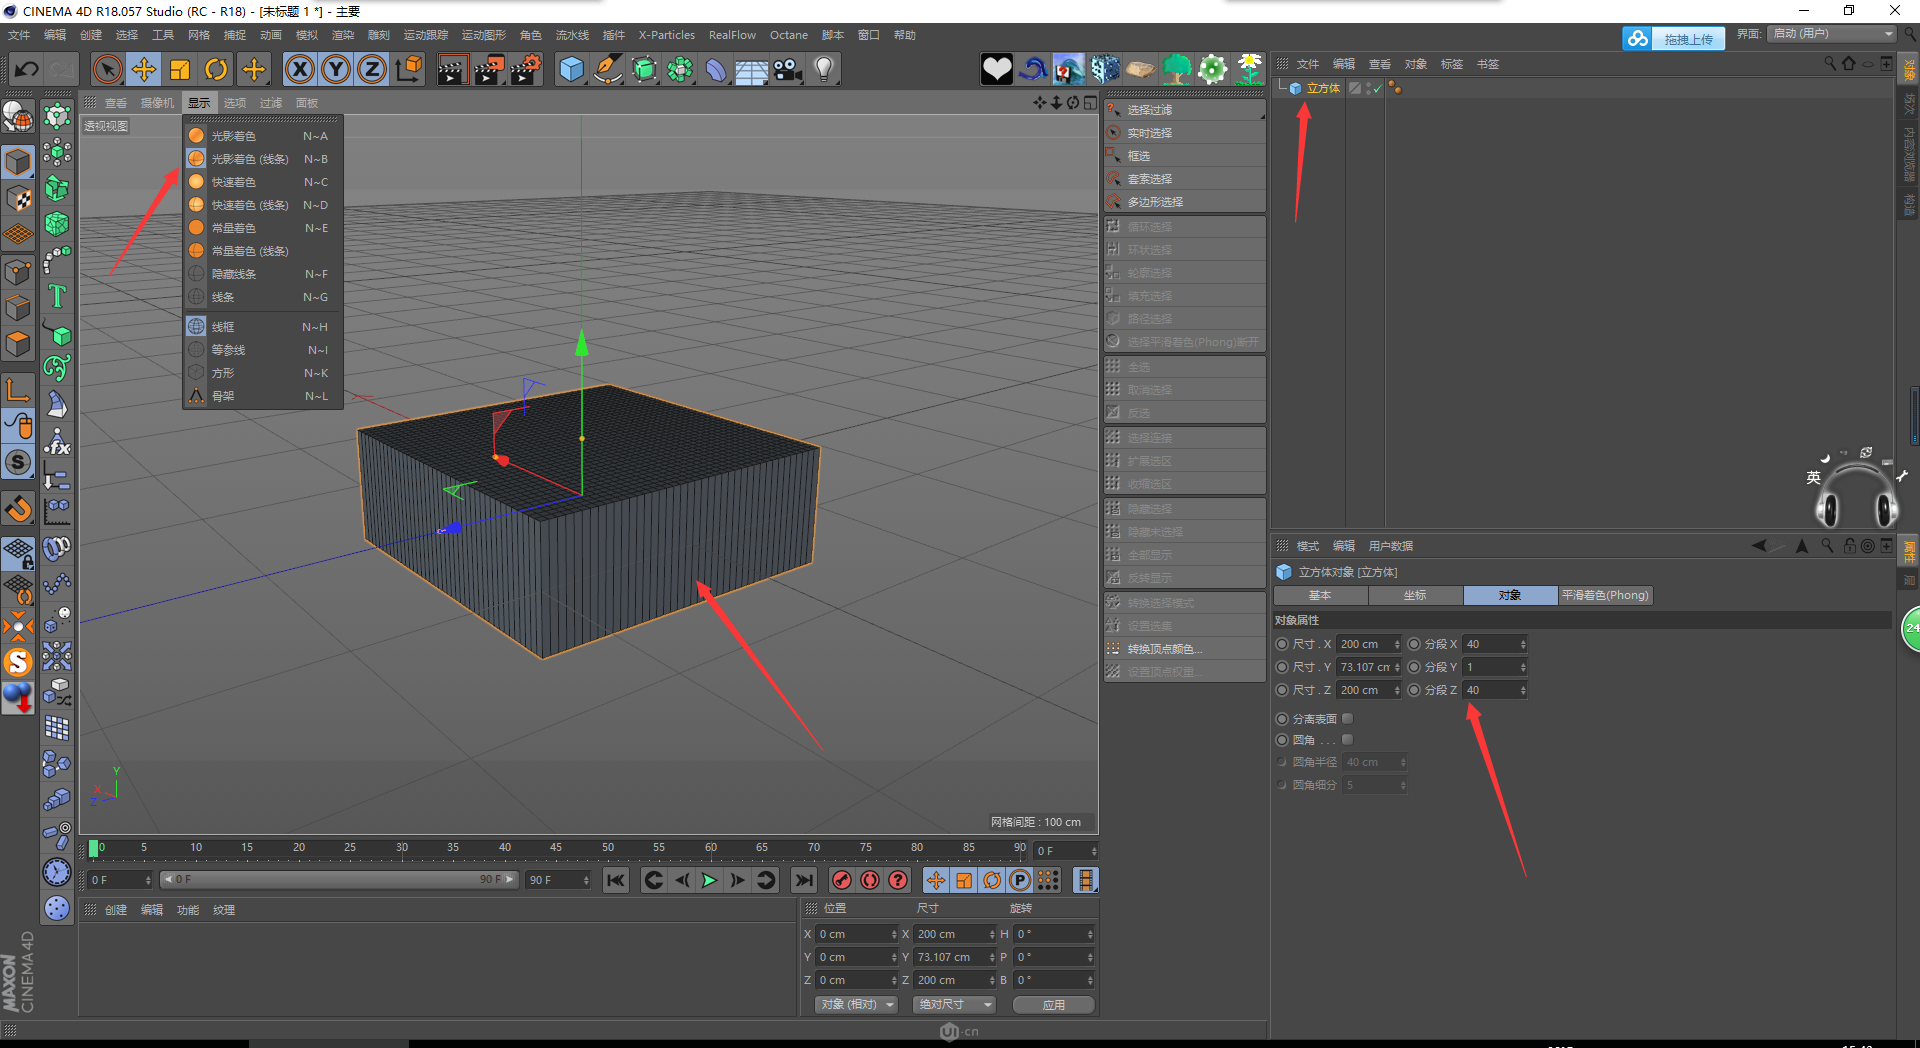
Task: Choose 线条 from the display menu
Action: click(x=223, y=297)
